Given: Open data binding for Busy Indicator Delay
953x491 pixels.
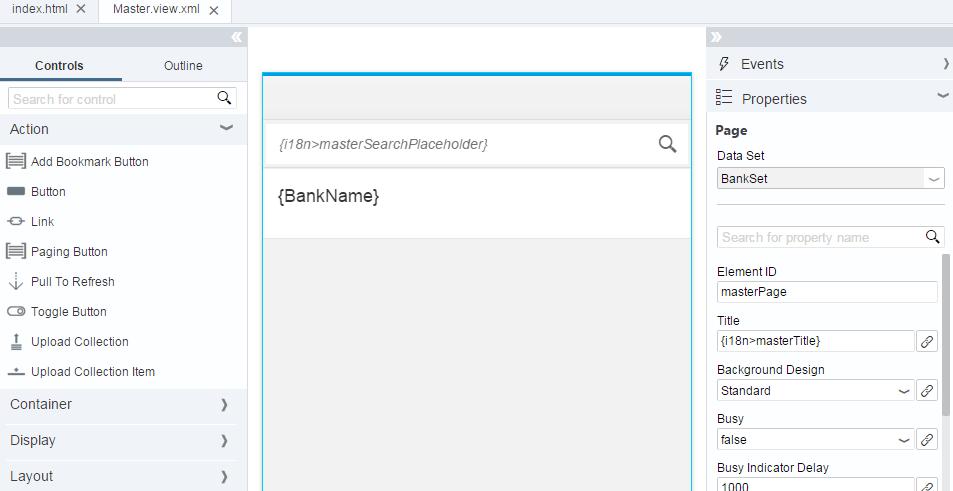Looking at the screenshot, I should click(x=927, y=485).
